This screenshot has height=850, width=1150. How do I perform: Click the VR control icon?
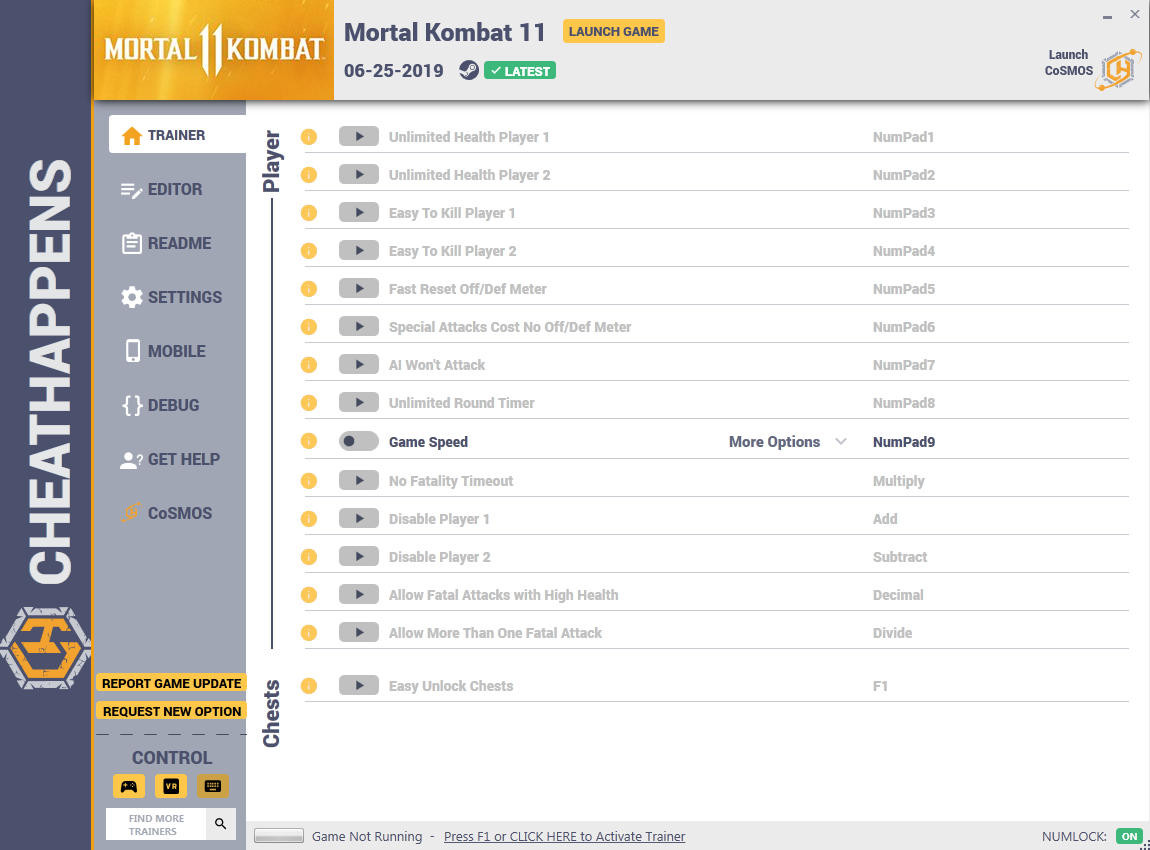pyautogui.click(x=171, y=786)
